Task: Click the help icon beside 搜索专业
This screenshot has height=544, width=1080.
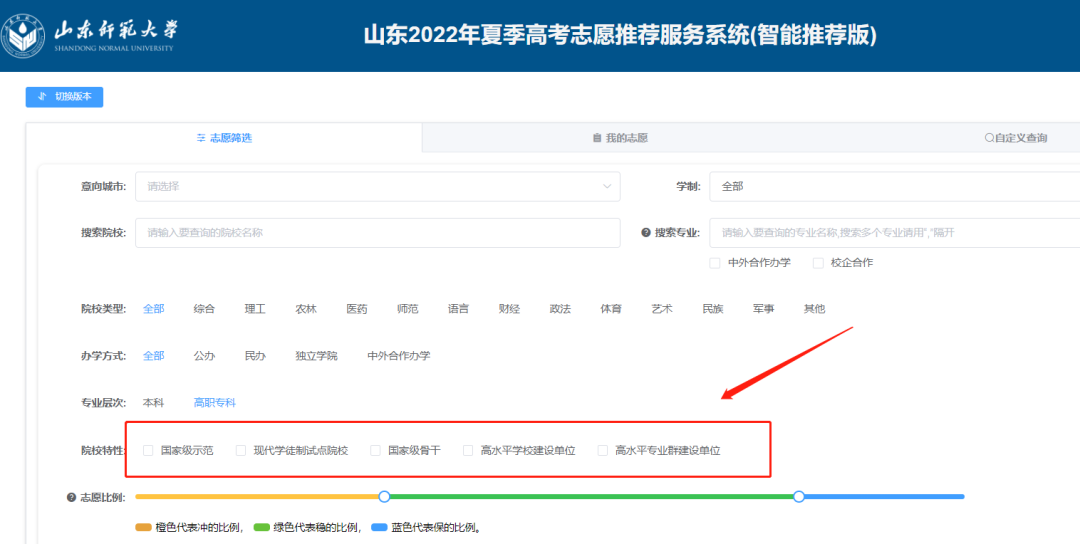Action: coord(645,233)
